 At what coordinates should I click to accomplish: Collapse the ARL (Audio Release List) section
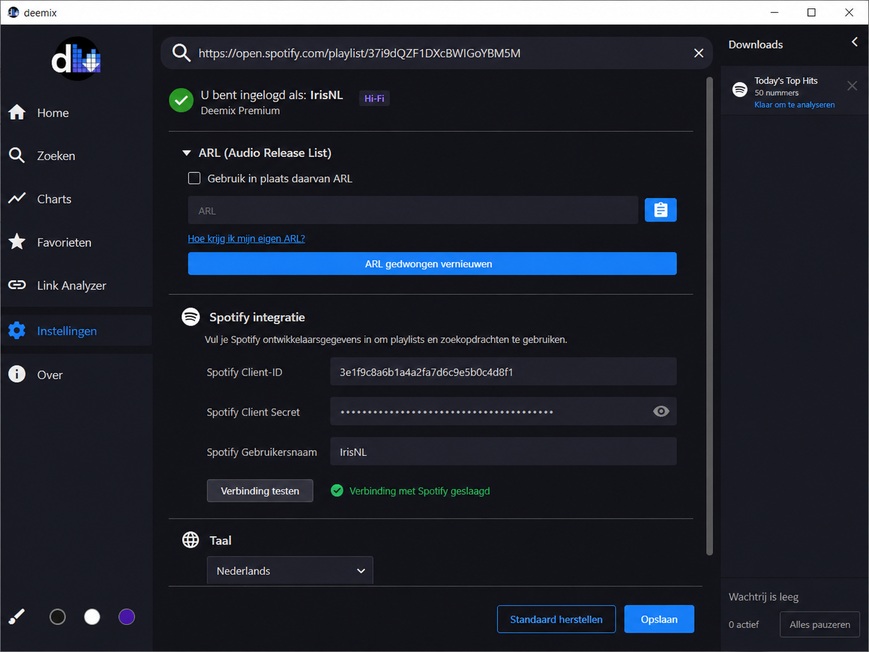[187, 153]
